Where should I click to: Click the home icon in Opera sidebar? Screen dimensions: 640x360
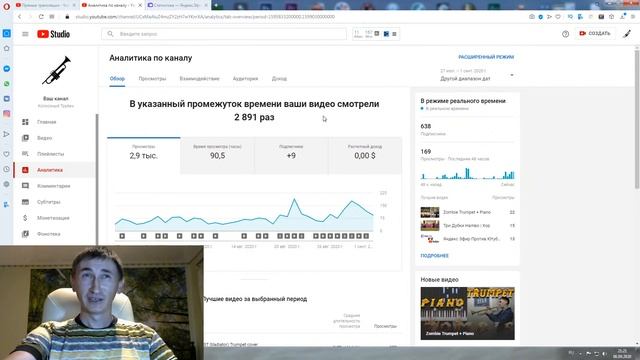7,48
